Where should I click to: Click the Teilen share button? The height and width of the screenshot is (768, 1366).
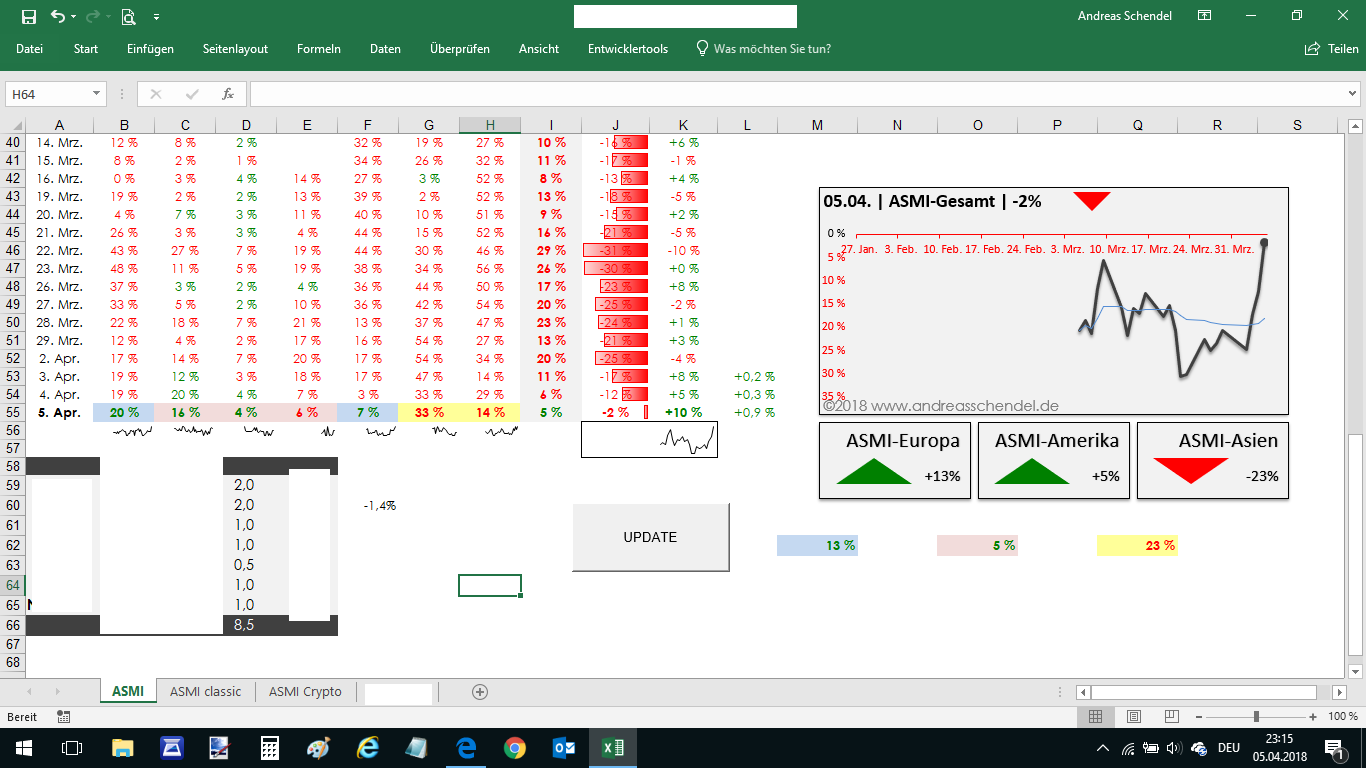pyautogui.click(x=1331, y=49)
